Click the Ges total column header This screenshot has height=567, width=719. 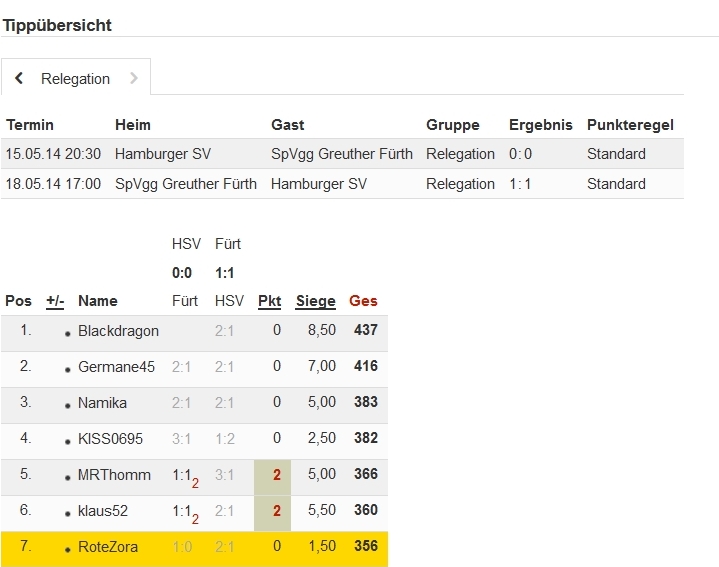363,301
